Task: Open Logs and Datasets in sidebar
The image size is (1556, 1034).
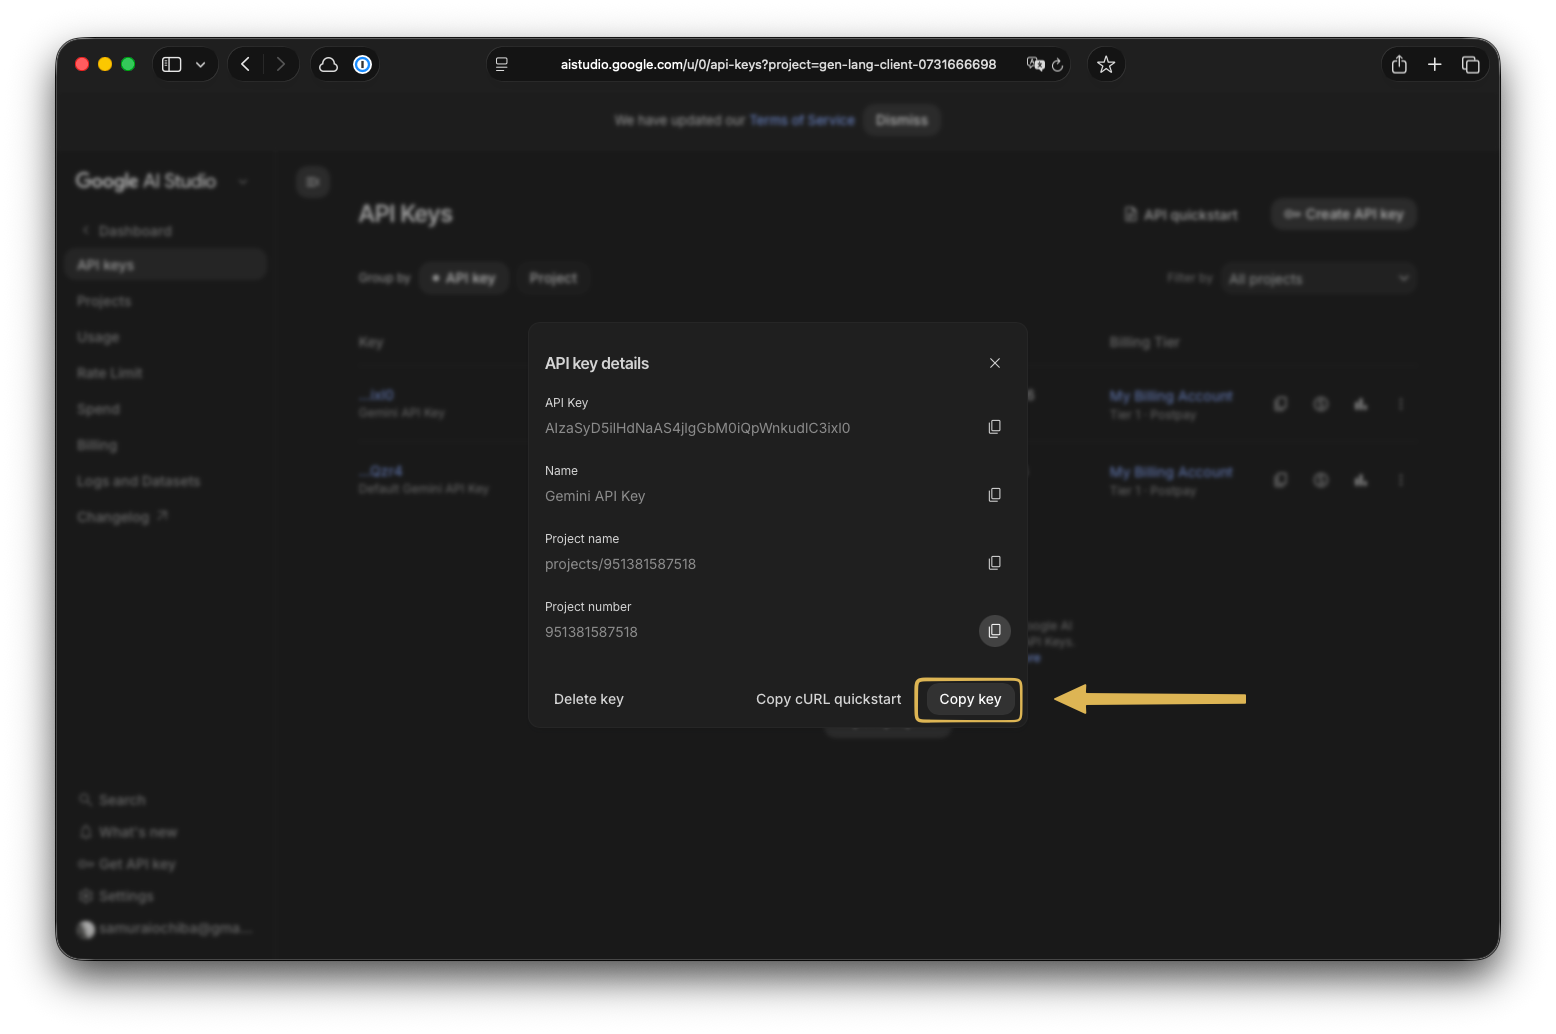Action: tap(138, 481)
